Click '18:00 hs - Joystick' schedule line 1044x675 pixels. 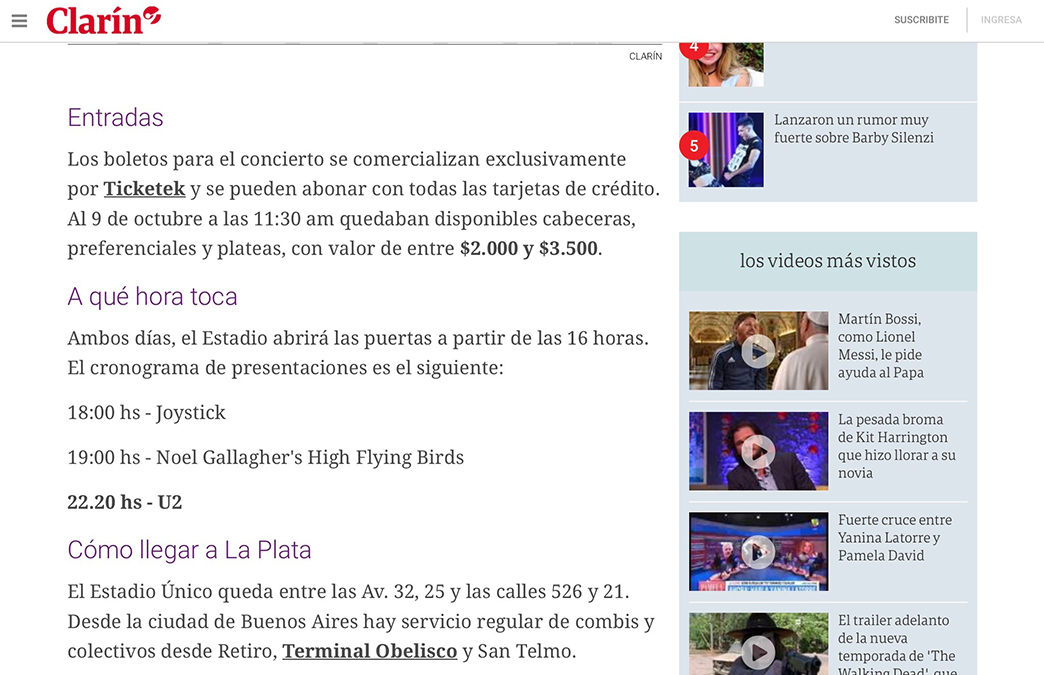(146, 413)
